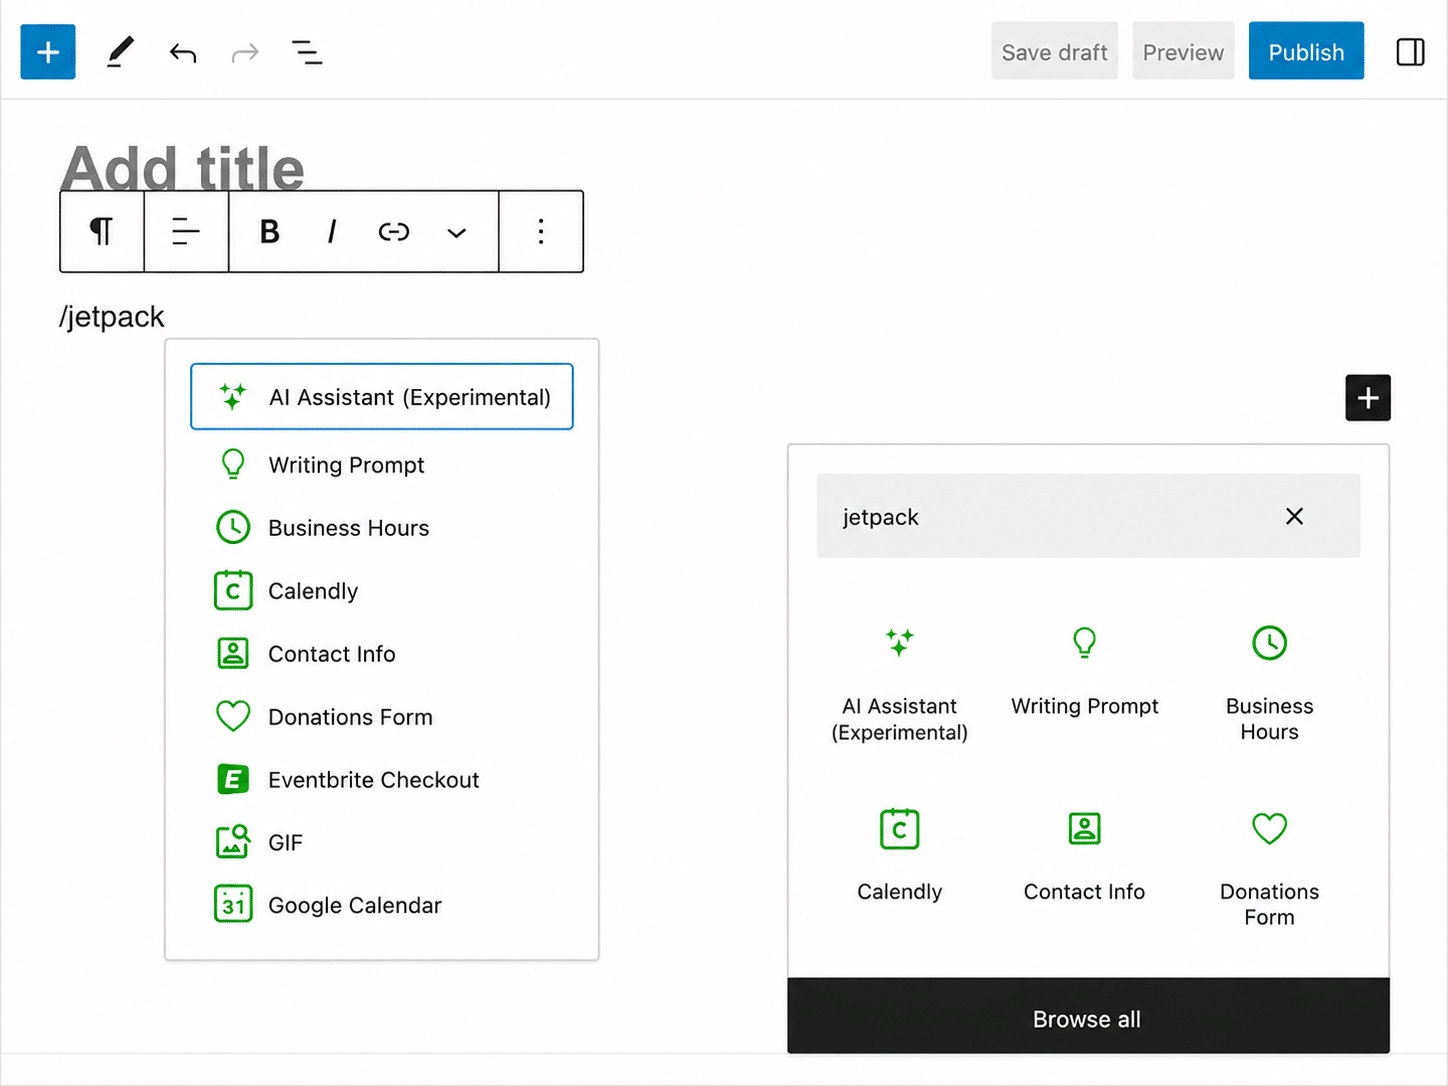The width and height of the screenshot is (1448, 1086).
Task: Choose Calendly in the slash command list
Action: [x=382, y=591]
